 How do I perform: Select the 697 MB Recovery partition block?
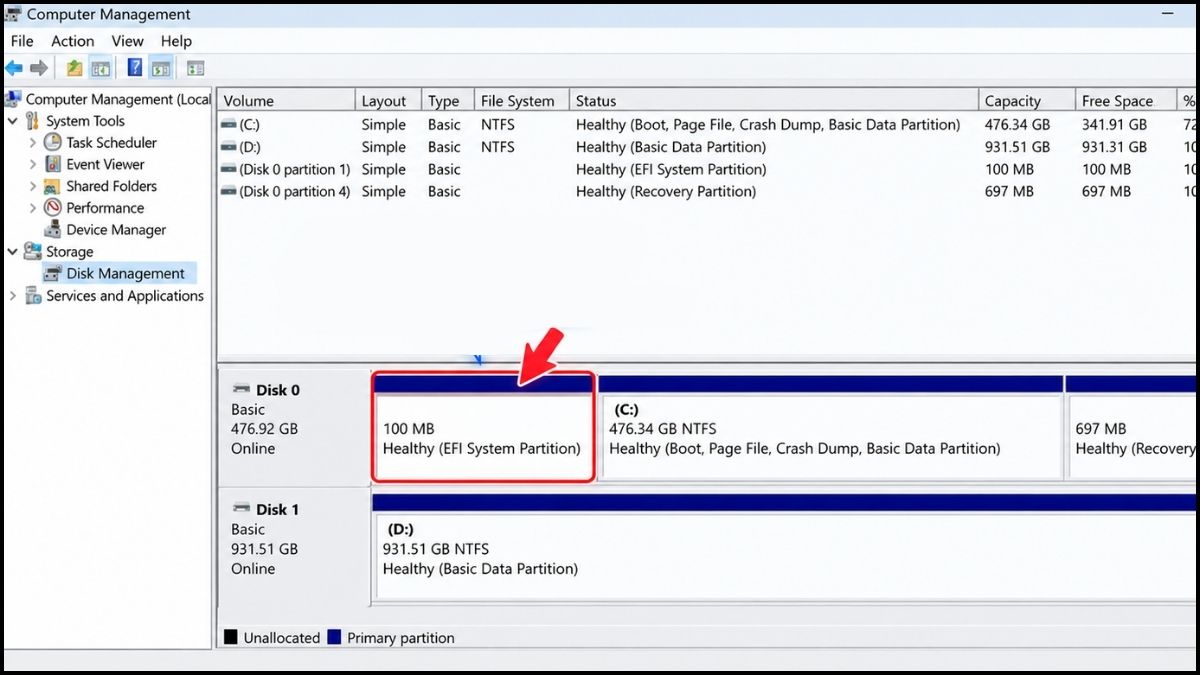pyautogui.click(x=1132, y=427)
